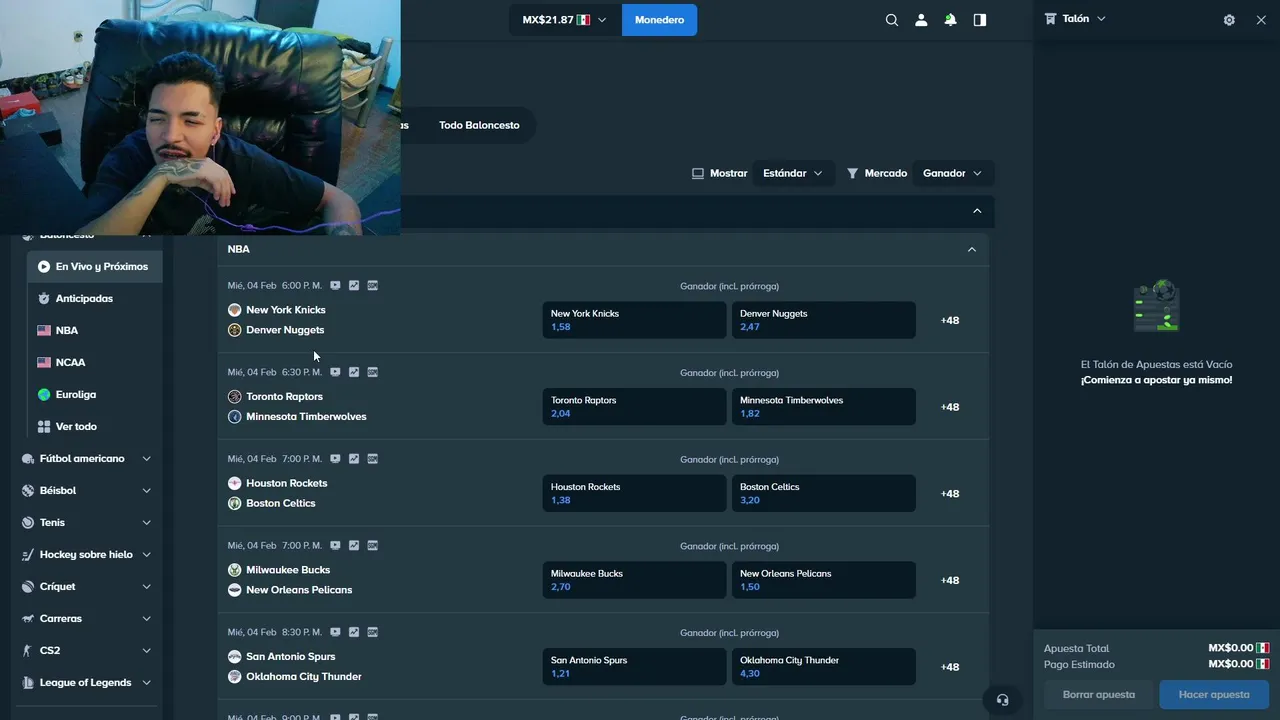Click the Hacer apuesta button

click(1214, 695)
